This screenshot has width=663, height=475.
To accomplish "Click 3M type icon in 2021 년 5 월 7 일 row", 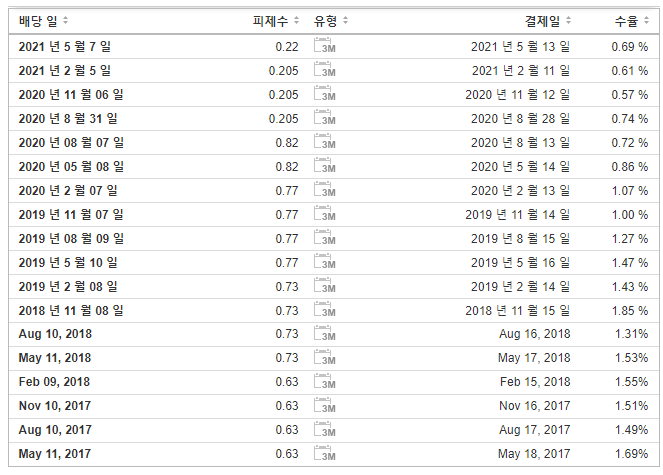I will tap(325, 46).
